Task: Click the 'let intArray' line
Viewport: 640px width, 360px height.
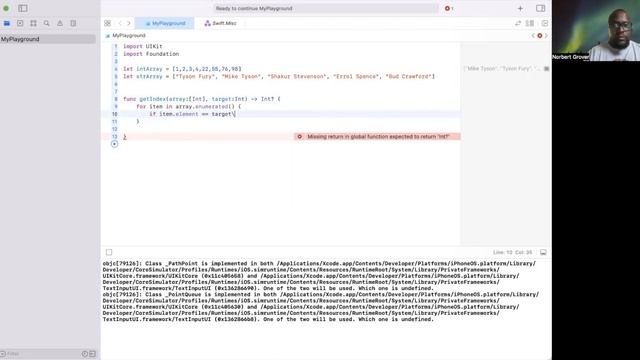Action: click(182, 69)
